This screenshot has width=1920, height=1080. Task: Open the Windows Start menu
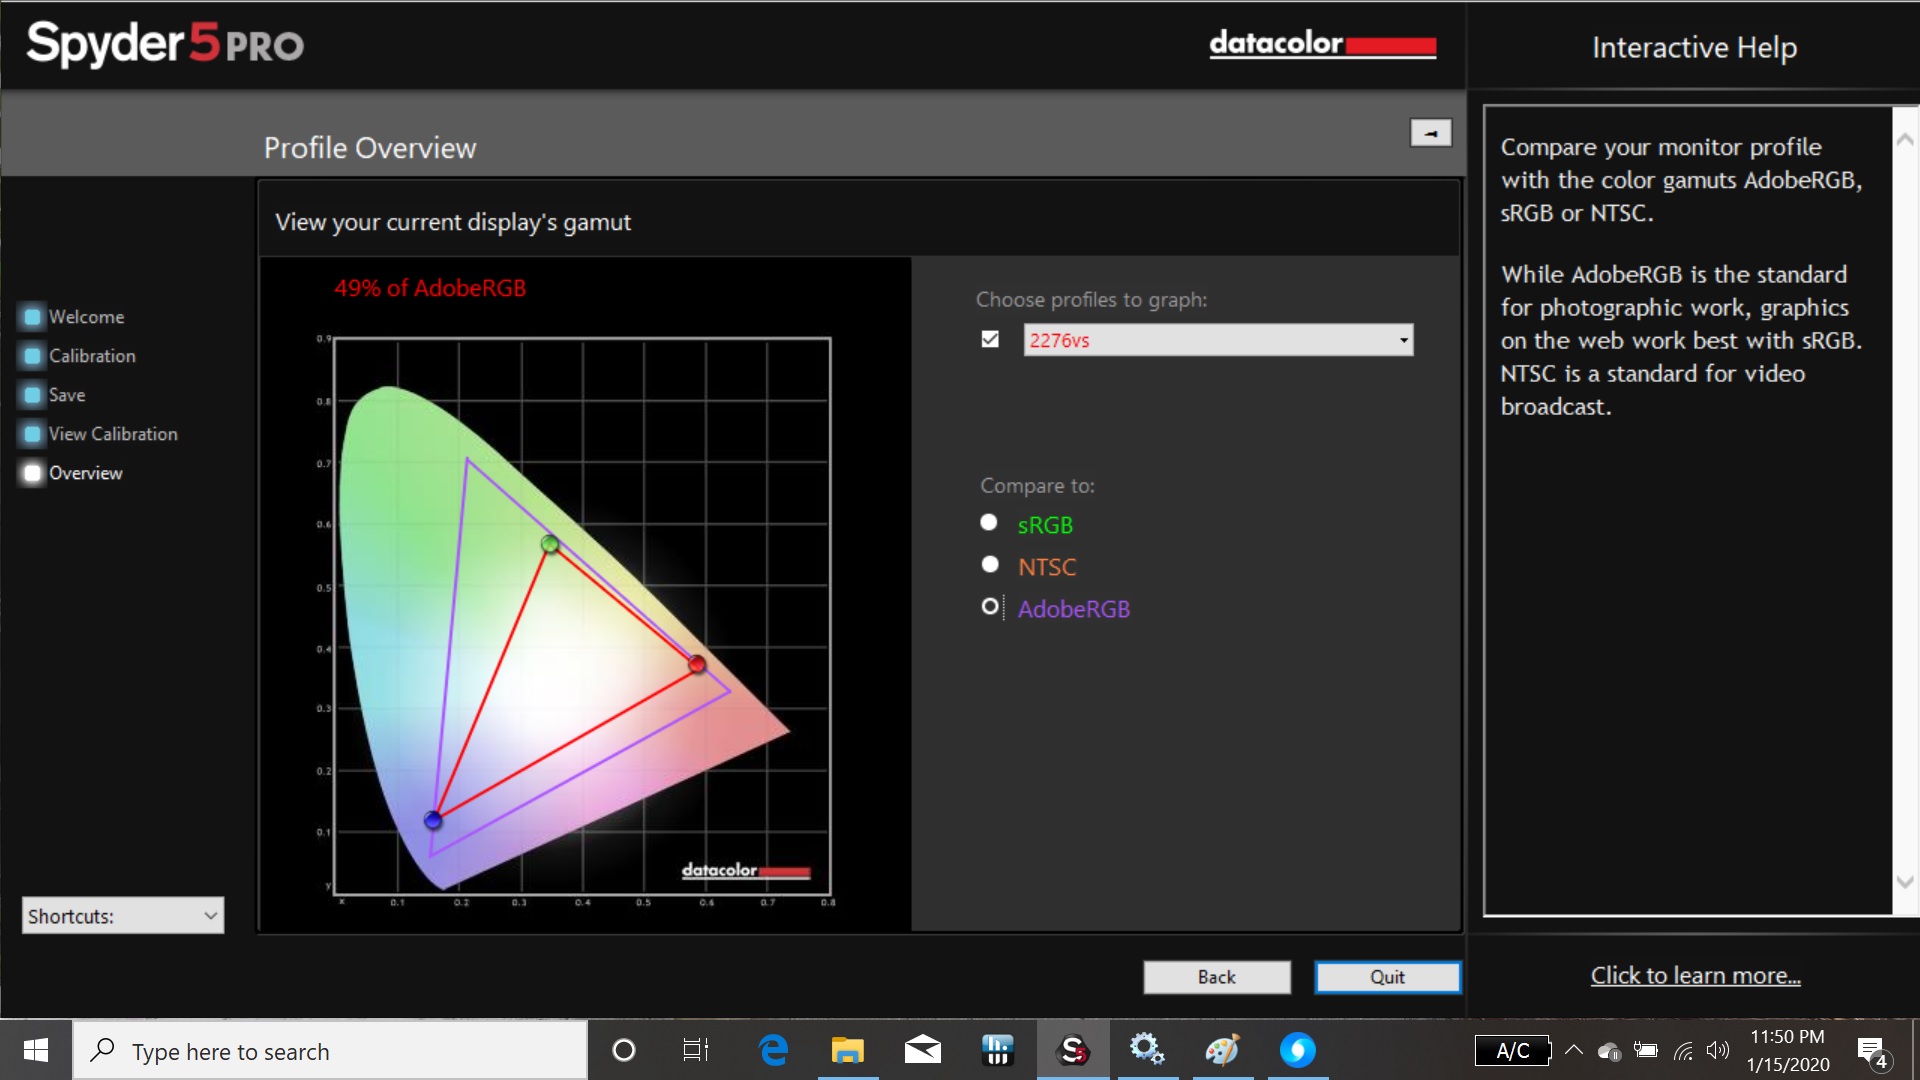pyautogui.click(x=36, y=1050)
